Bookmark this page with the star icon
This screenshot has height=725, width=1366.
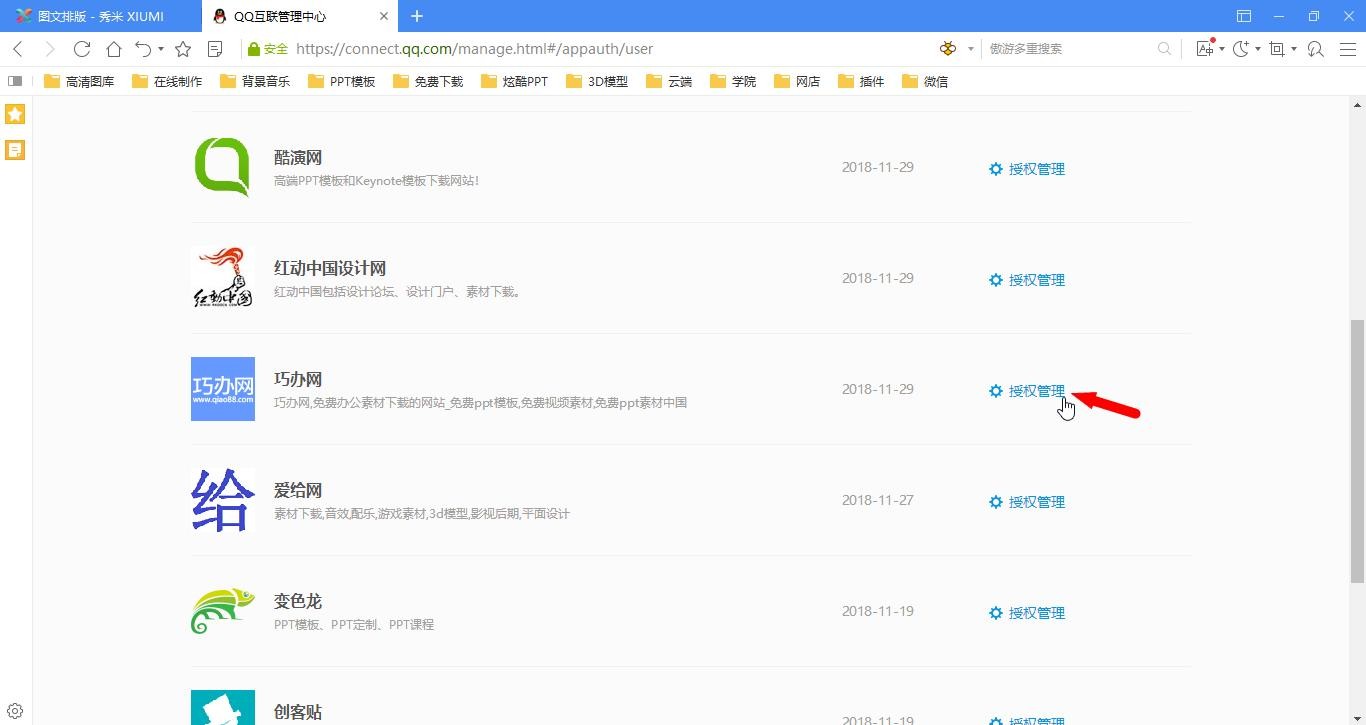183,49
